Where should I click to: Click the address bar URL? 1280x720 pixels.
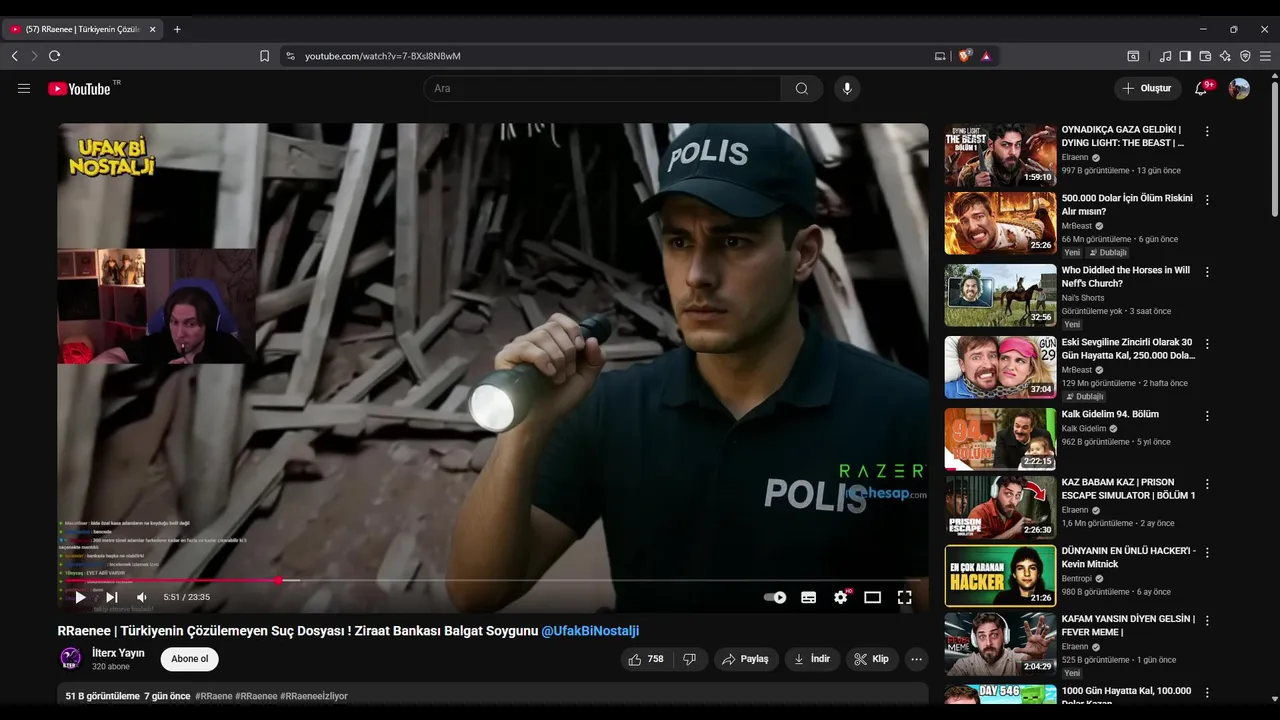tap(383, 56)
